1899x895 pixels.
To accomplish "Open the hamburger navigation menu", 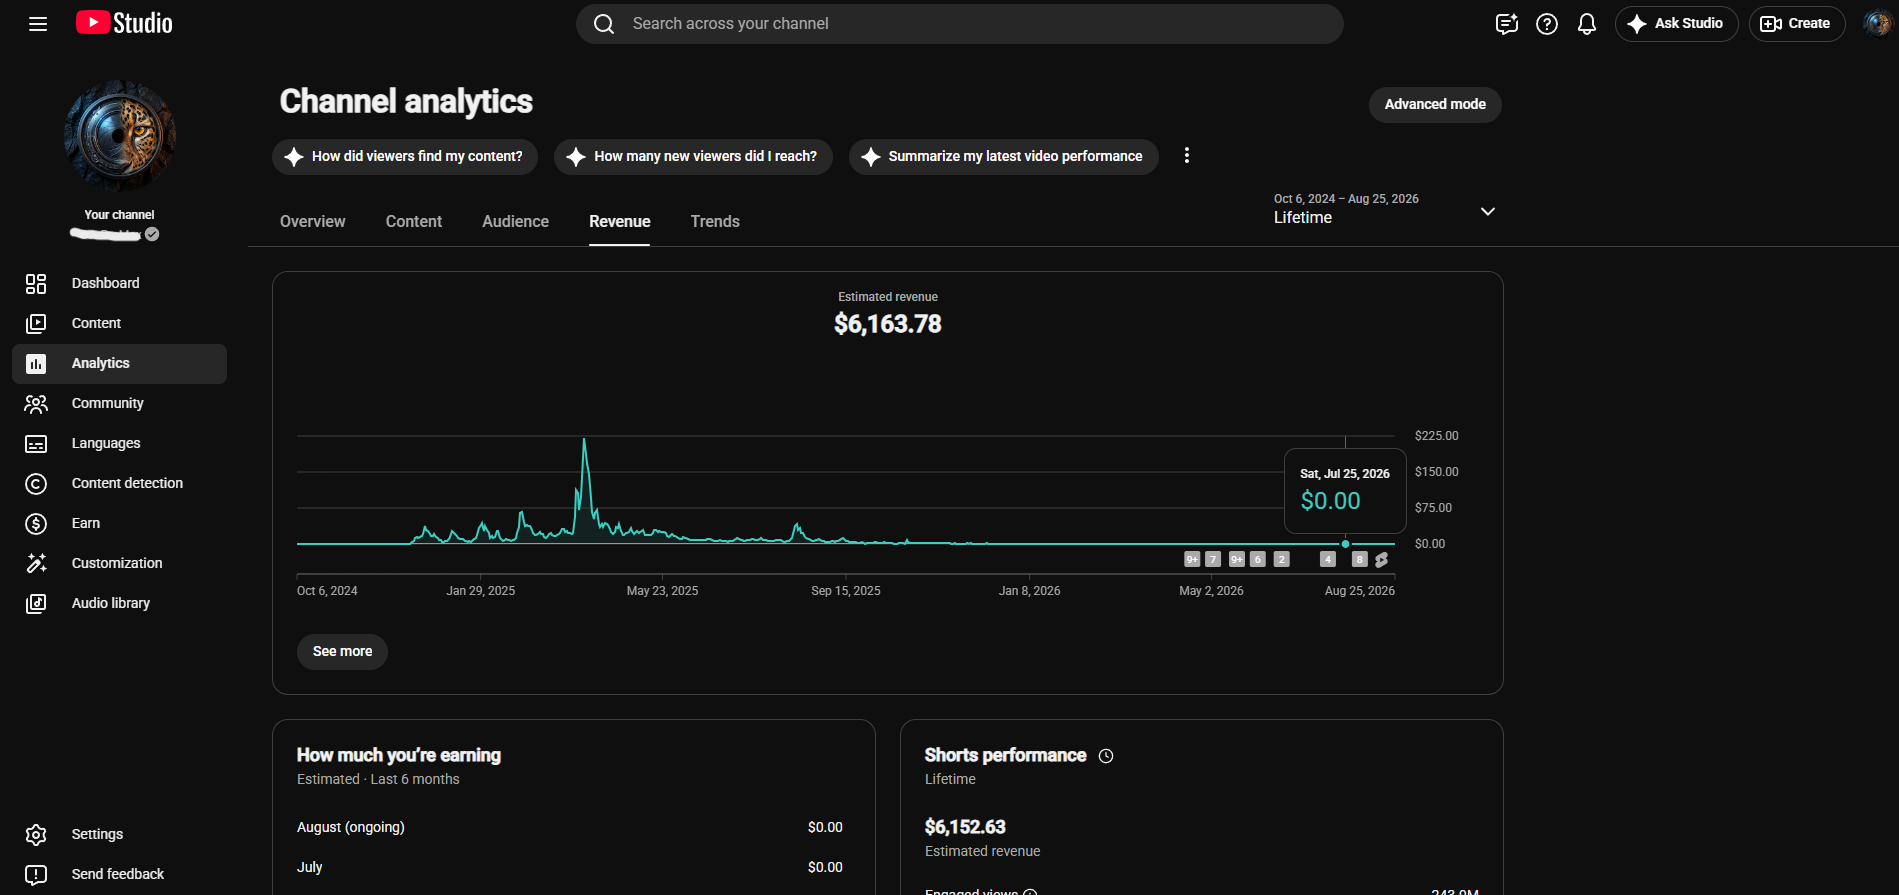I will tap(38, 24).
